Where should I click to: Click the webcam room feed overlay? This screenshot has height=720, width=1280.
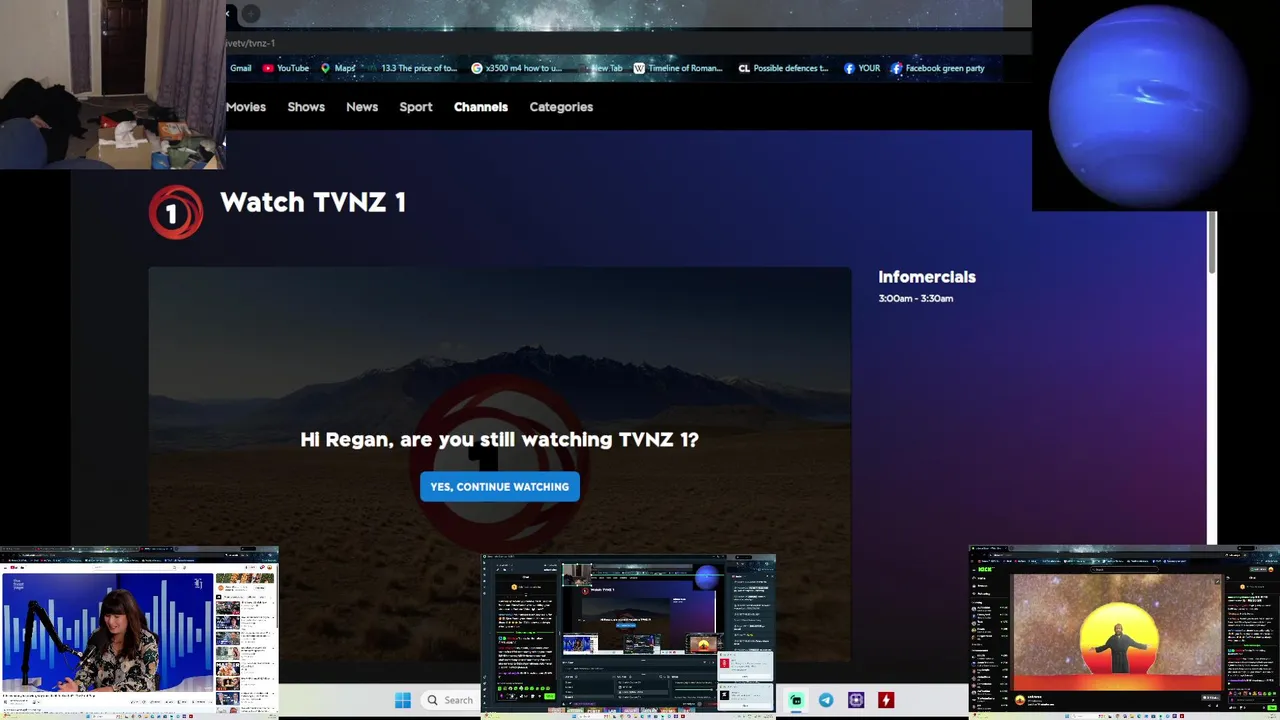tap(112, 84)
